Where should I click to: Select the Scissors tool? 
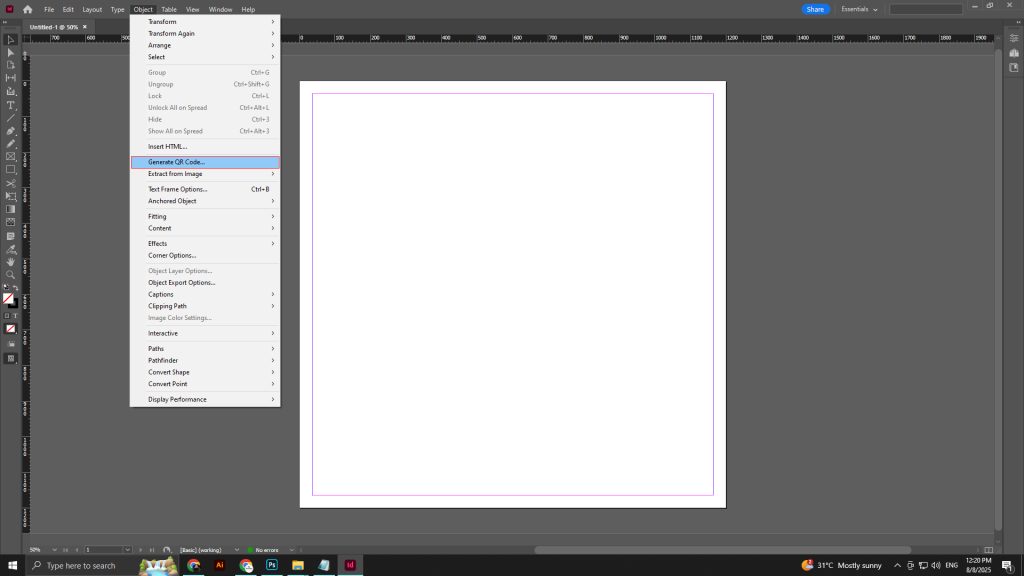(12, 183)
